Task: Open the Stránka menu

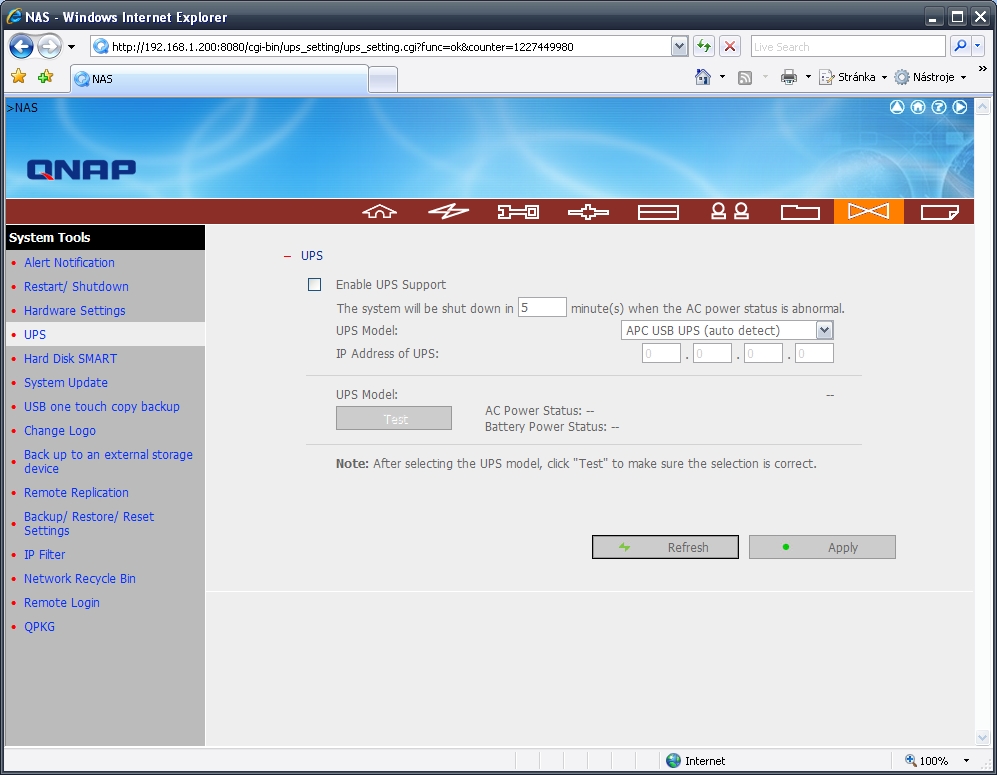Action: (853, 77)
